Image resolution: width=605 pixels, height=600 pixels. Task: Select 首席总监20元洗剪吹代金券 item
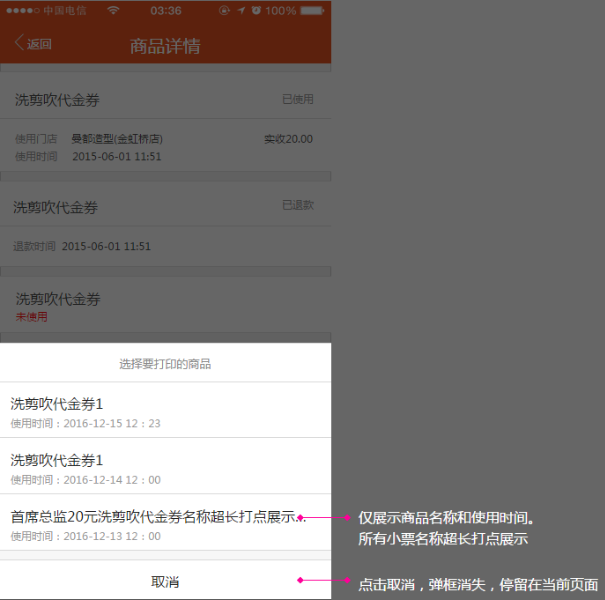click(166, 522)
